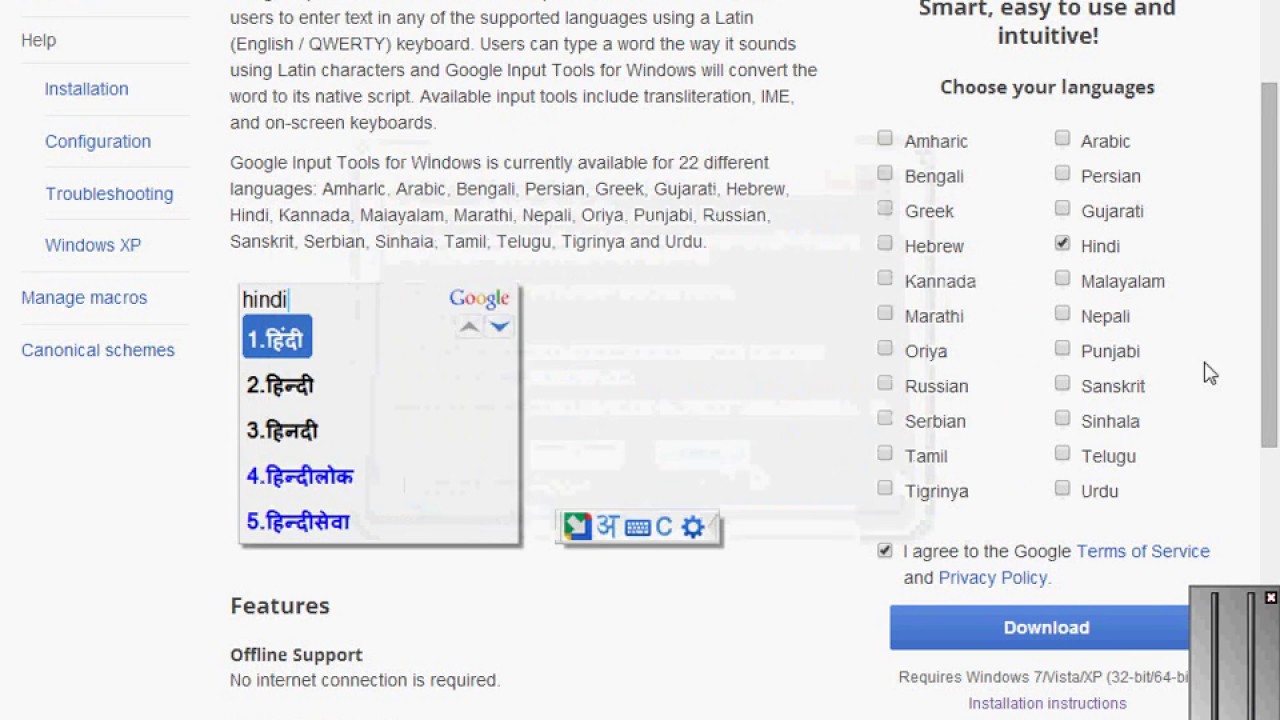This screenshot has width=1280, height=720.
Task: Check the Tigrinya language checkbox
Action: pyautogui.click(x=885, y=488)
